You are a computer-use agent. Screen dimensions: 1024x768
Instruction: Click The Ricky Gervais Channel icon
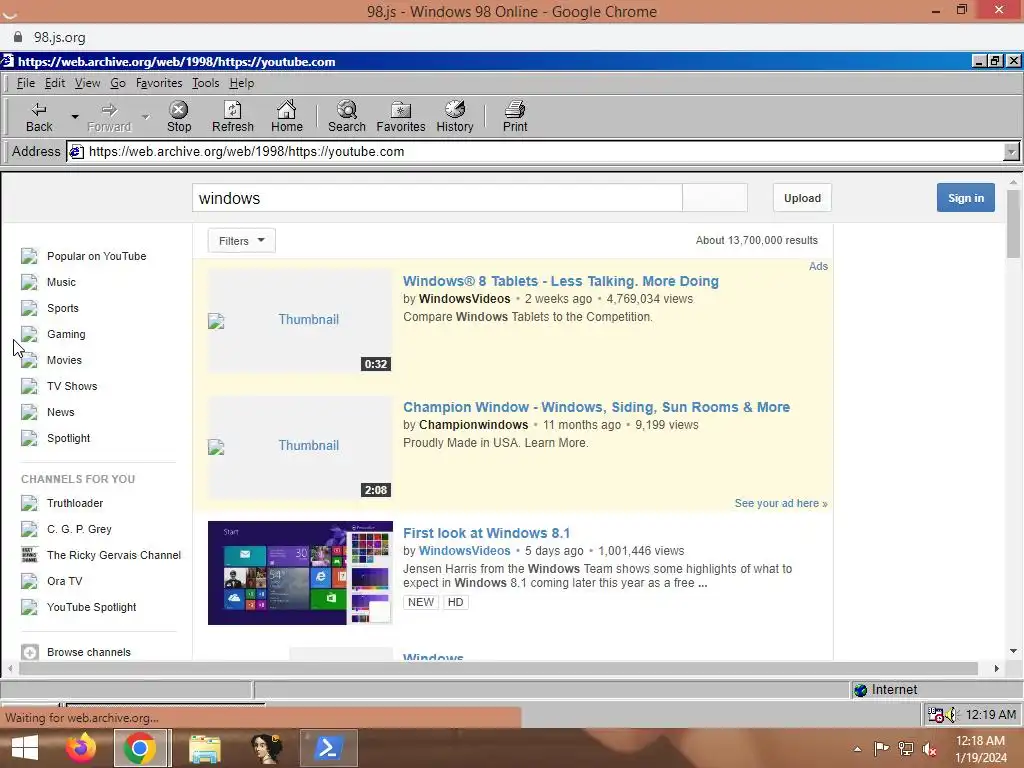[29, 555]
